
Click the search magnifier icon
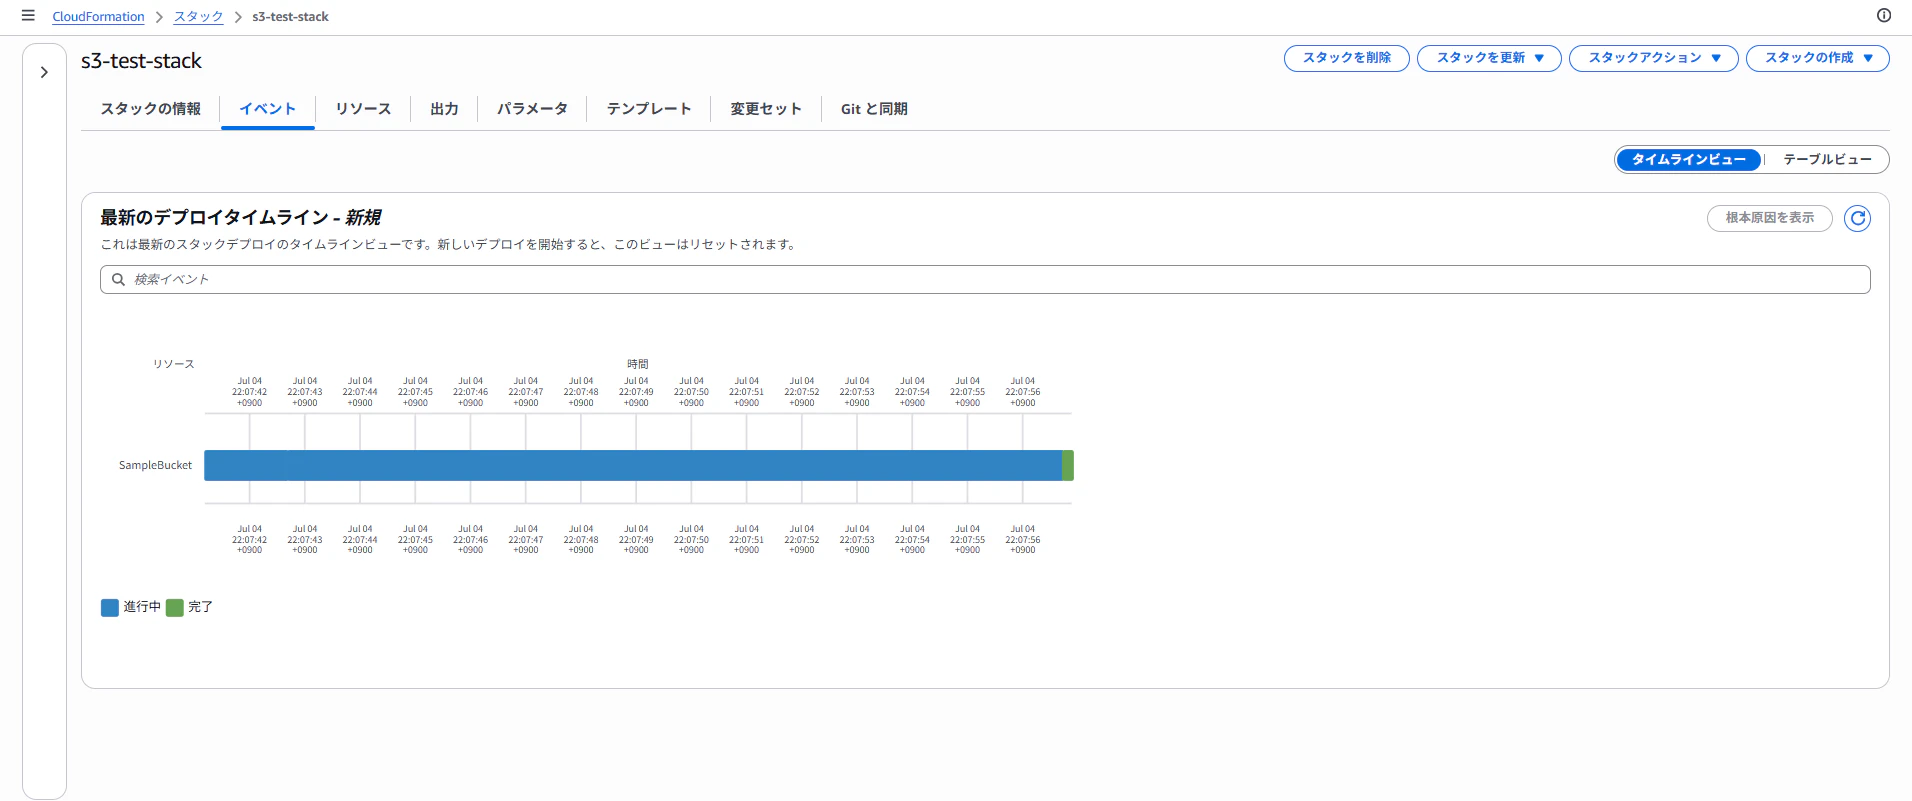pyautogui.click(x=118, y=280)
